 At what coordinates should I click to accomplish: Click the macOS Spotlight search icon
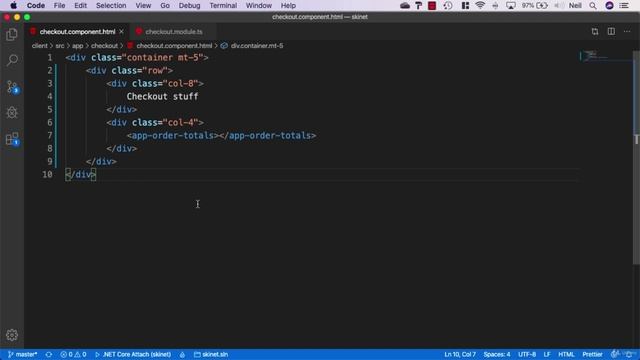point(593,5)
